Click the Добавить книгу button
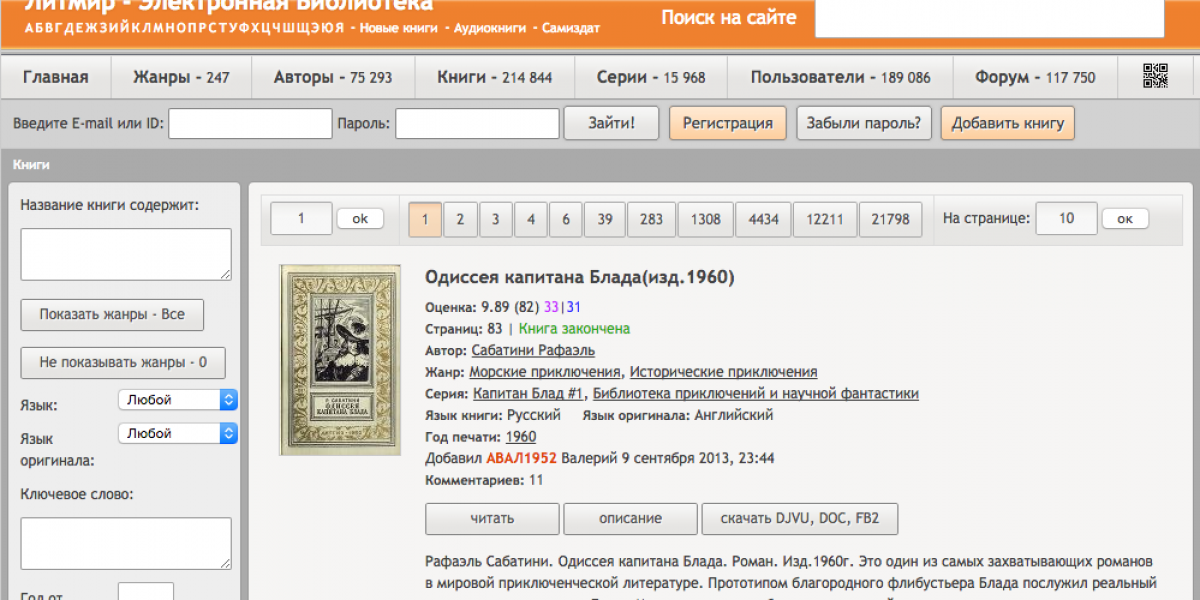 (1008, 123)
